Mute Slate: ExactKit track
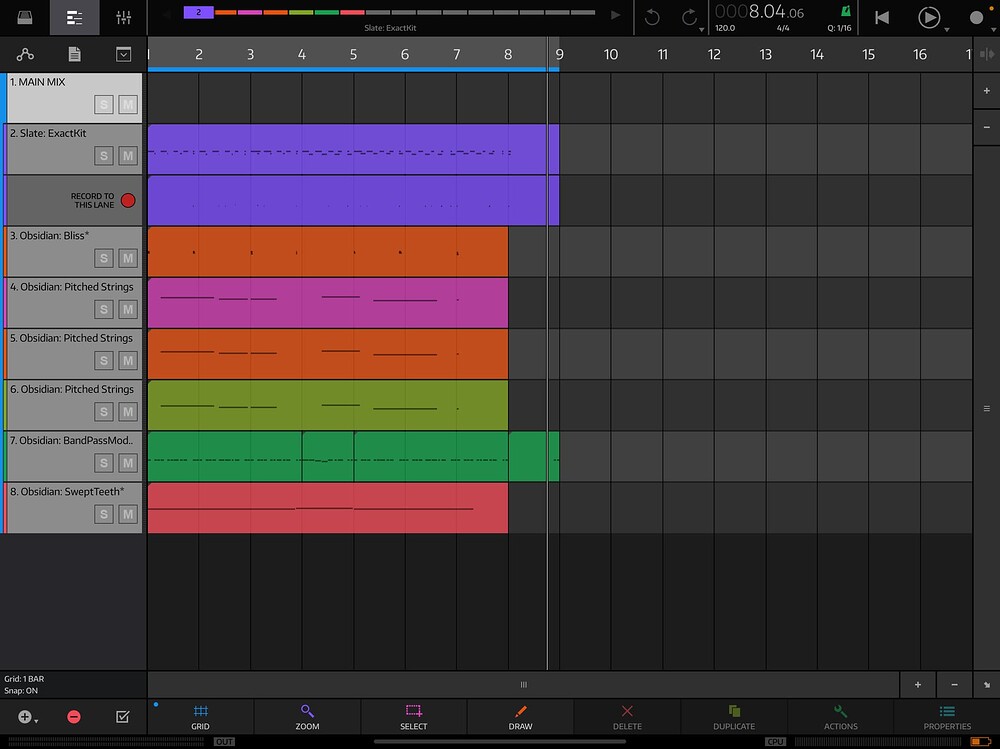Screen dimensions: 1000x749 coord(128,156)
